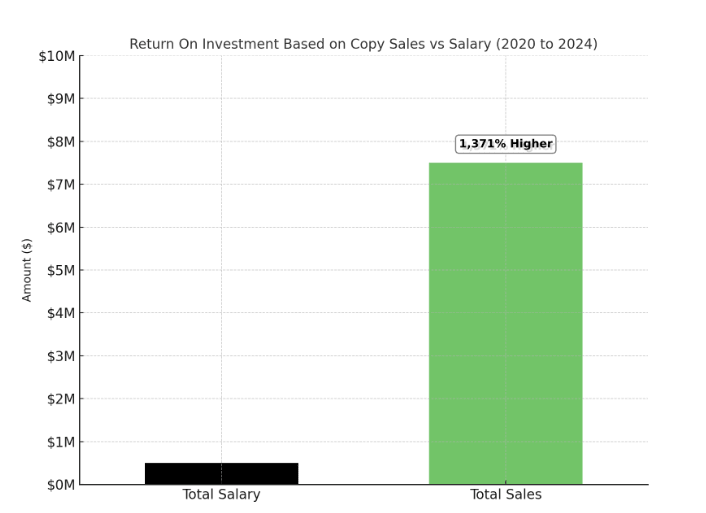The width and height of the screenshot is (706, 513).
Task: Click the $7M y-axis tick label
Action: click(58, 185)
